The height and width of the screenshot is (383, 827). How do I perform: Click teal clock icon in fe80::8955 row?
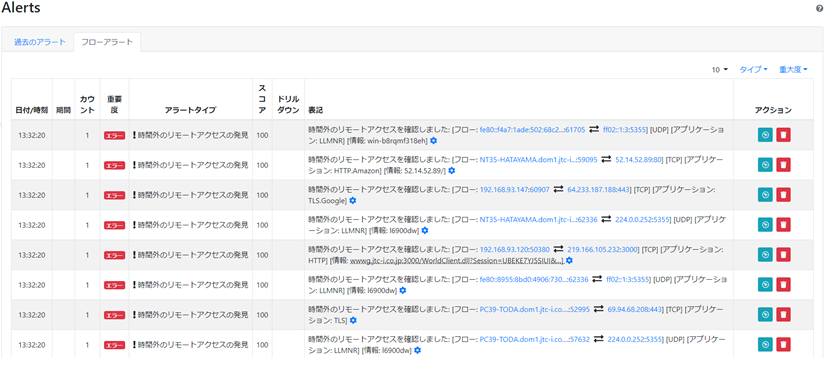(x=765, y=284)
